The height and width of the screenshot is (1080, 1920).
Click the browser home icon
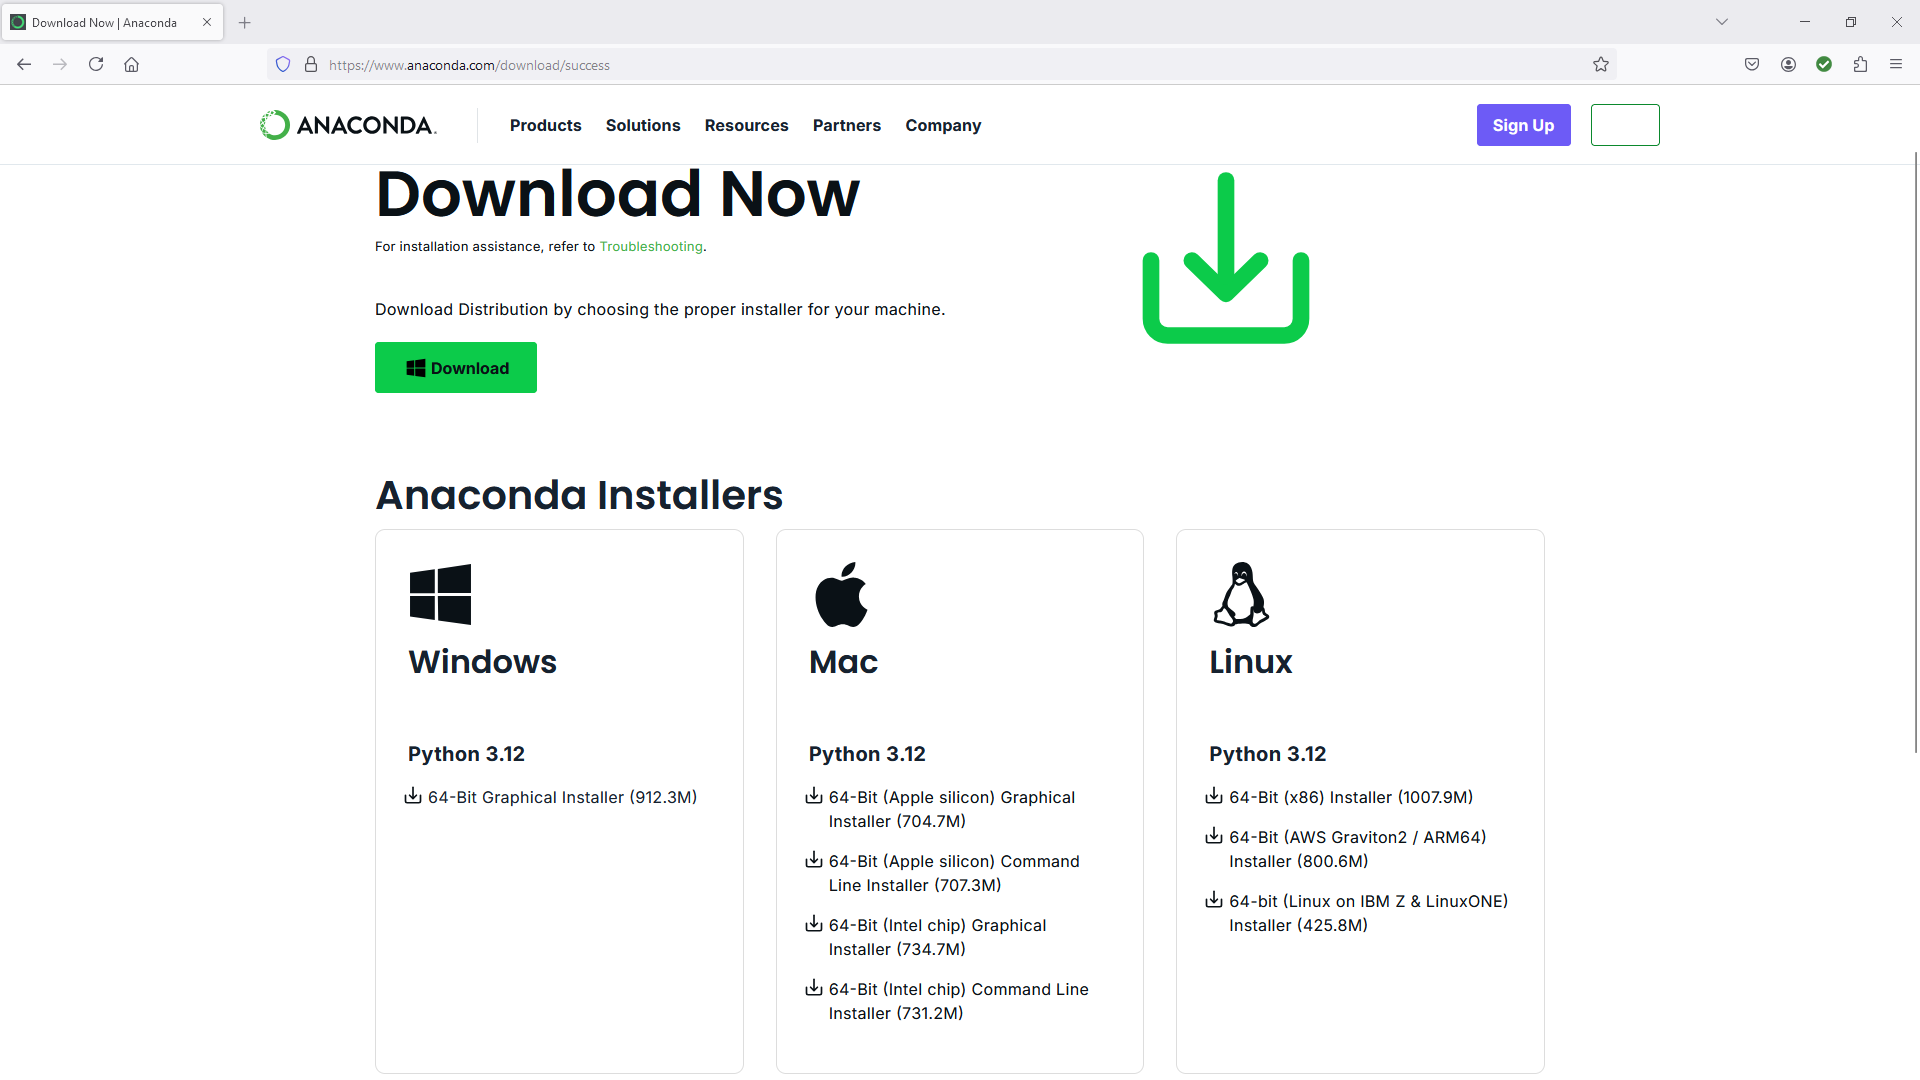pos(131,65)
